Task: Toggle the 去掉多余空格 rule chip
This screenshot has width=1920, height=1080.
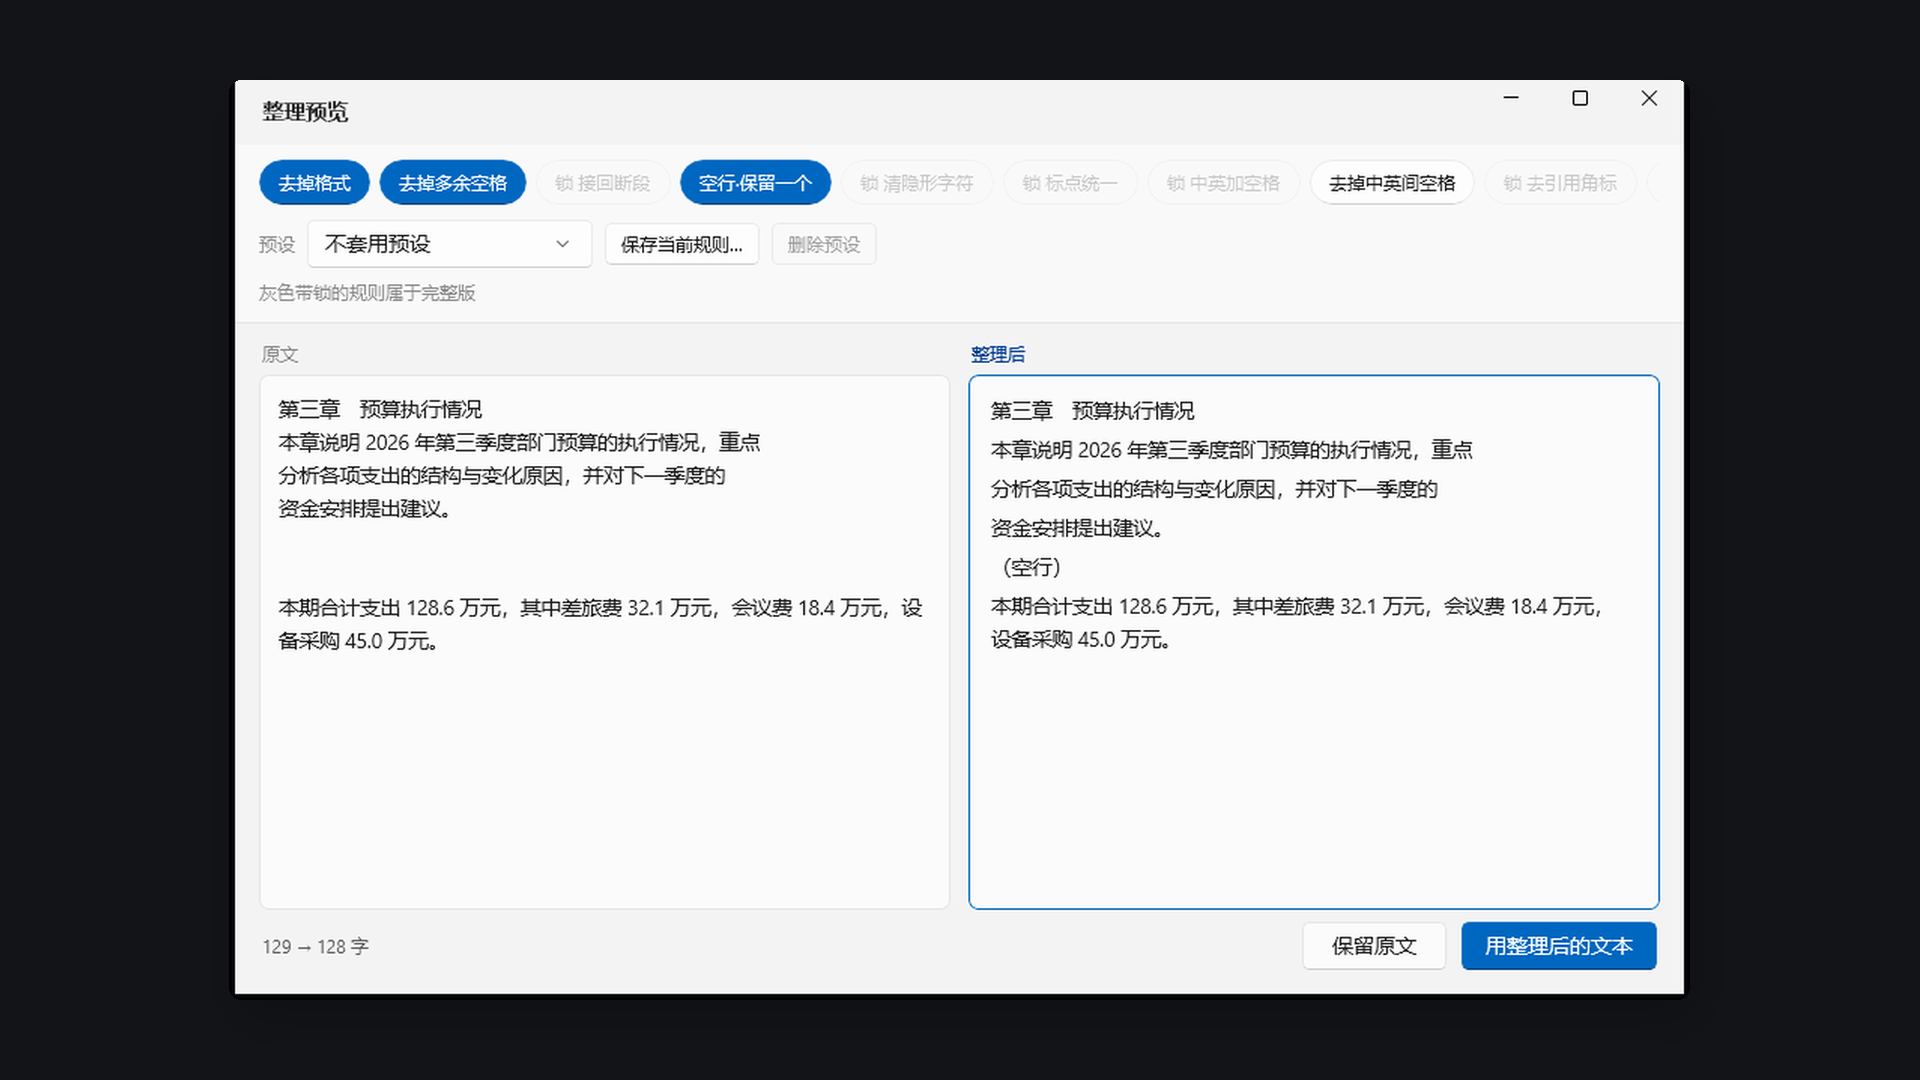Action: 452,183
